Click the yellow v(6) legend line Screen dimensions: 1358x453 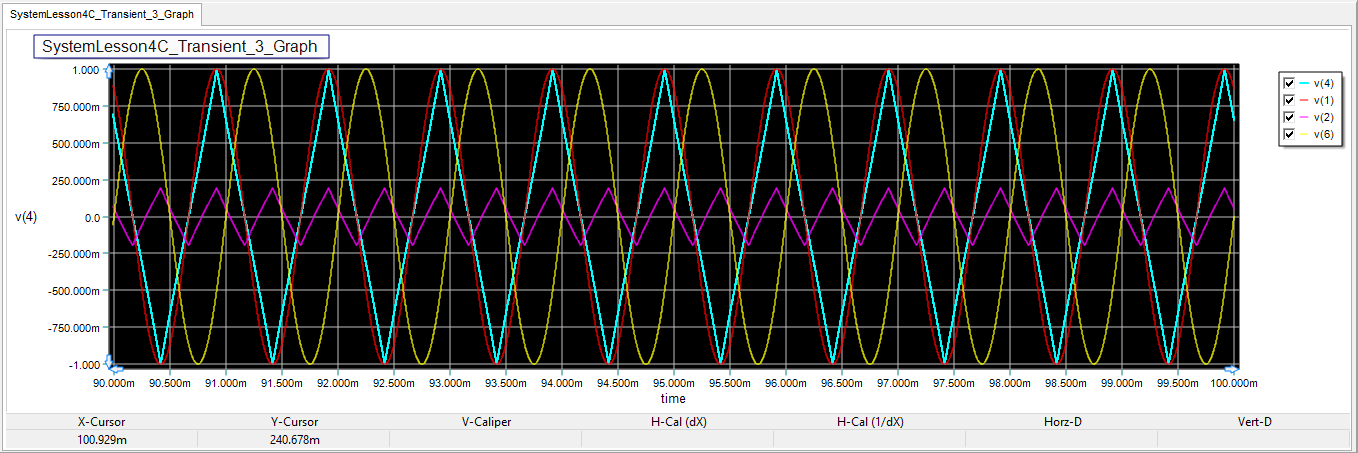(x=1304, y=135)
